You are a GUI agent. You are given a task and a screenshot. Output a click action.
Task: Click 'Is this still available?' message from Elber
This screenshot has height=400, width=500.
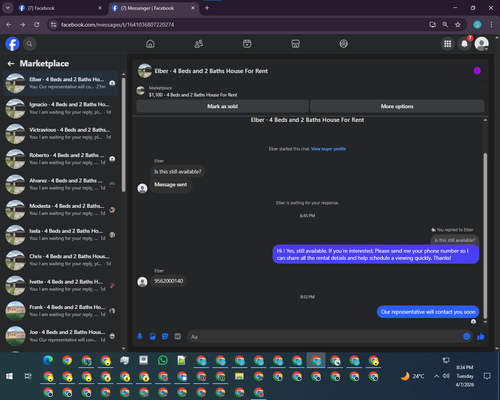coord(178,172)
